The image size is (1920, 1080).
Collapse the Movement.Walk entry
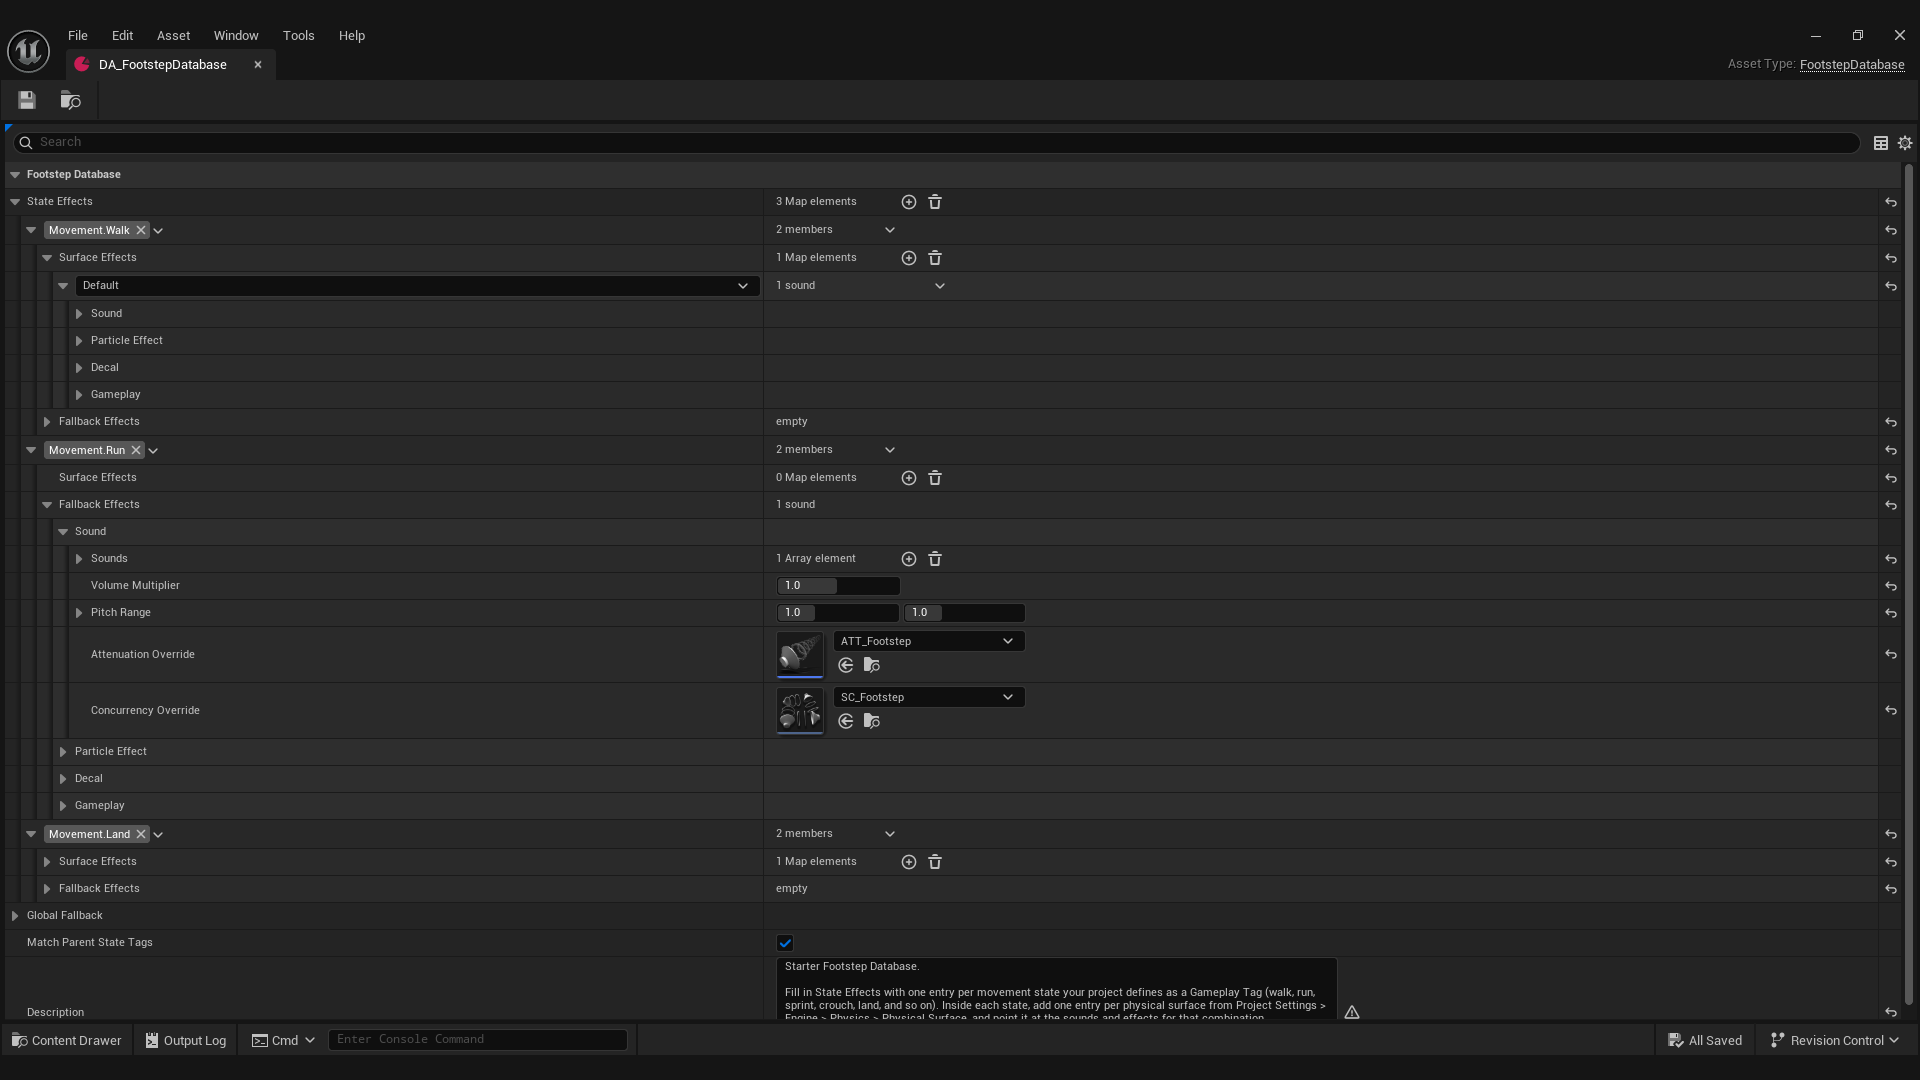pos(31,230)
